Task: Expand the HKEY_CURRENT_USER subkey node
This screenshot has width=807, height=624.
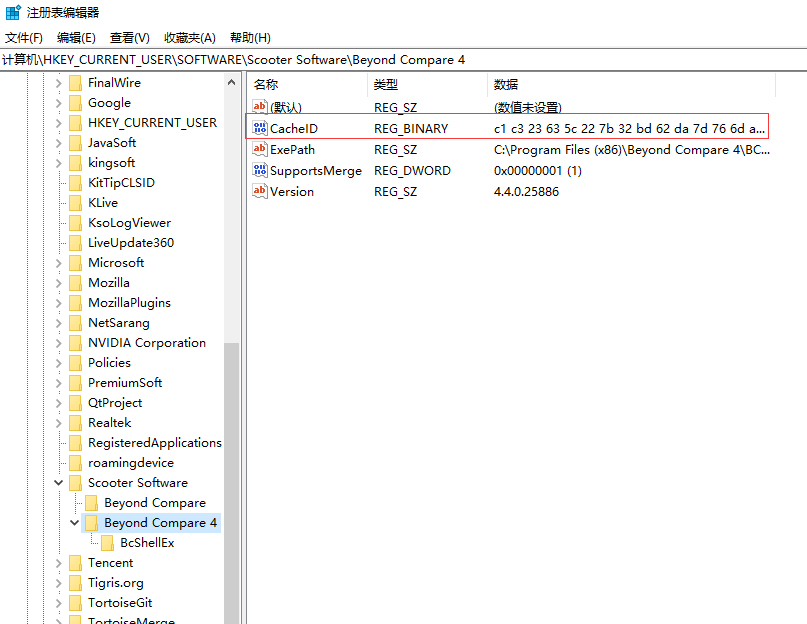Action: pos(59,123)
